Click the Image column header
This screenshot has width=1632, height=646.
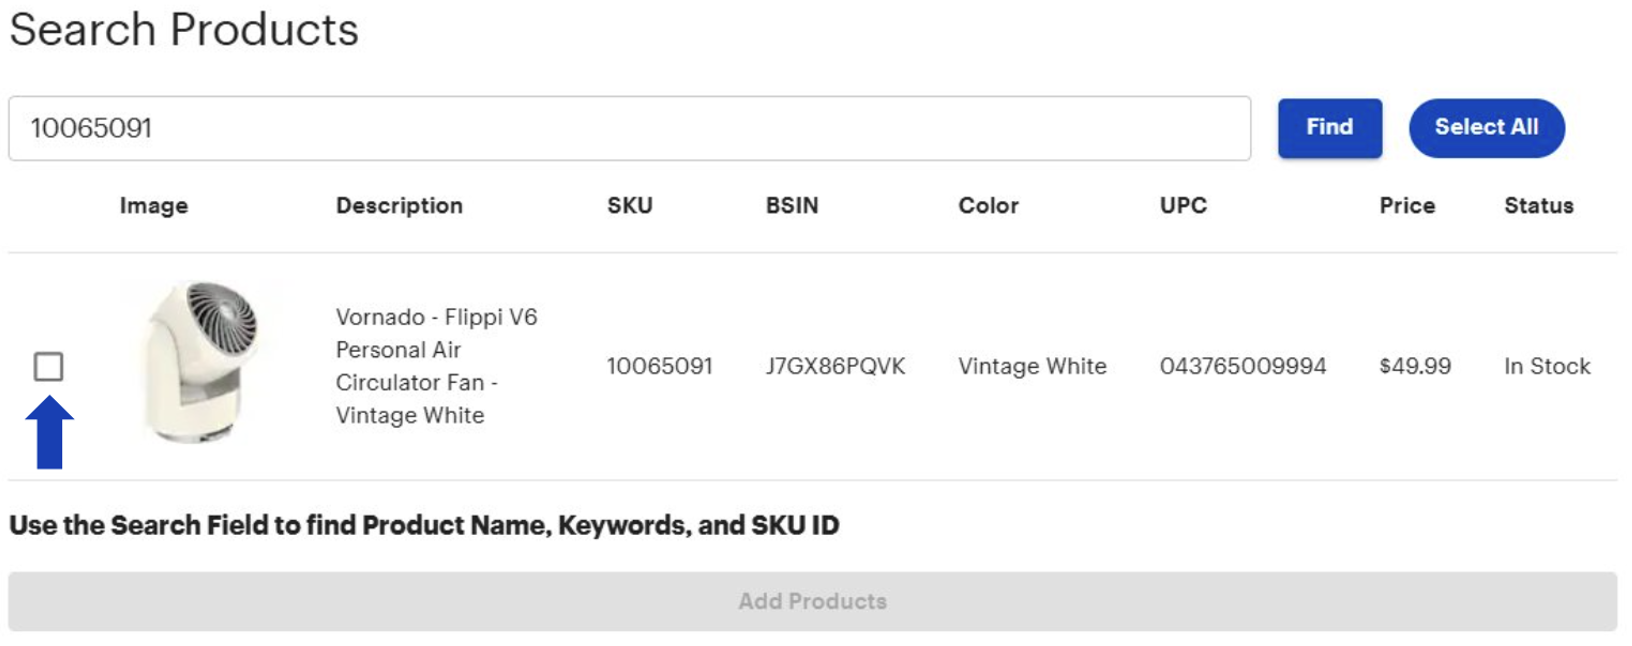point(154,206)
